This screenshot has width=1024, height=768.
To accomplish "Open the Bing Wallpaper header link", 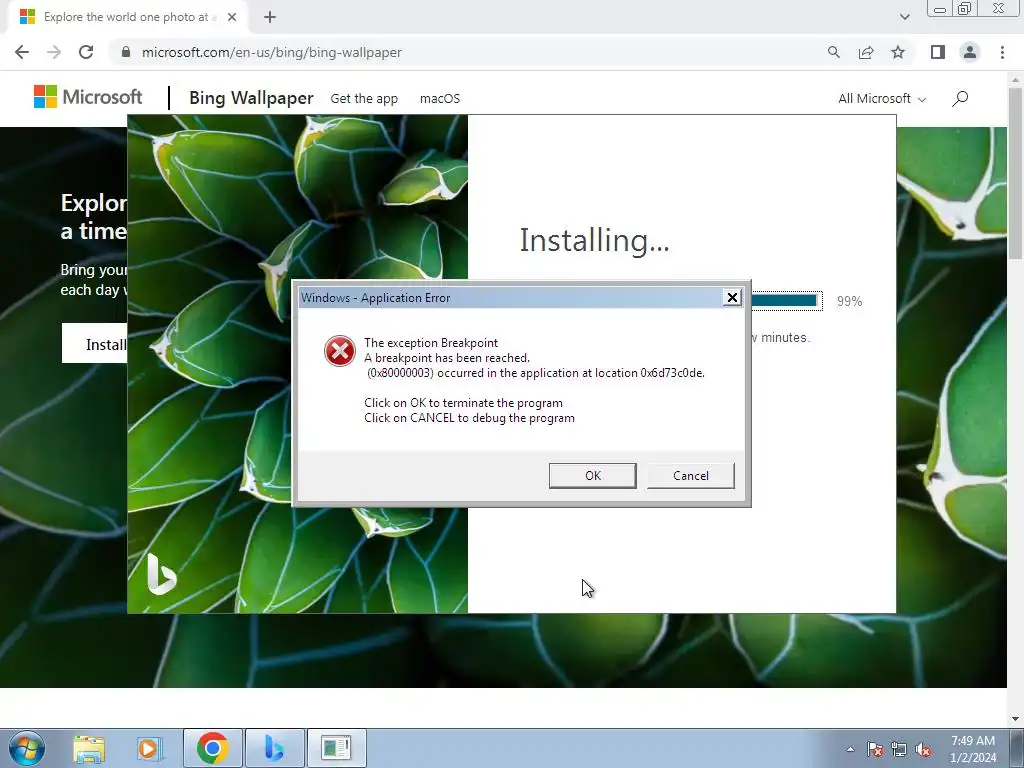I will (251, 98).
